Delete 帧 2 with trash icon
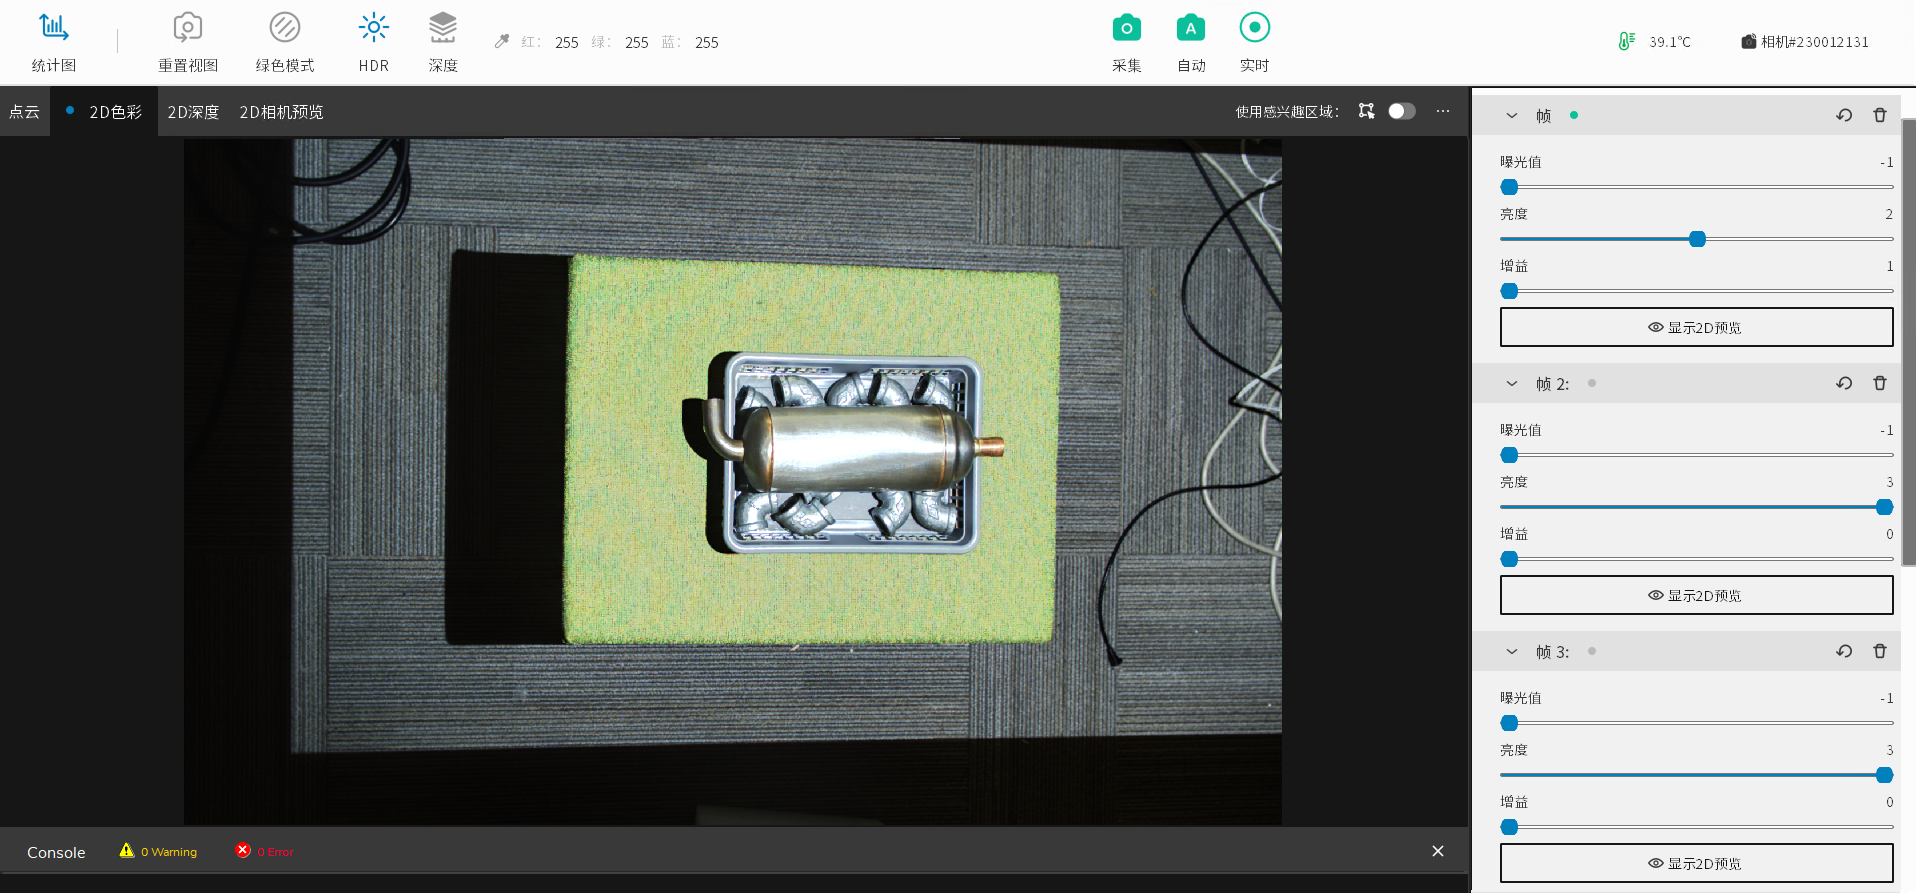 (1879, 383)
